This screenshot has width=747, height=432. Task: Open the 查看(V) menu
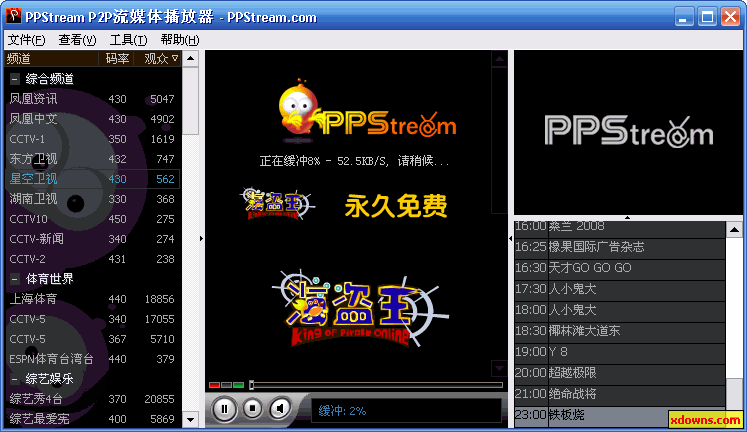[77, 40]
